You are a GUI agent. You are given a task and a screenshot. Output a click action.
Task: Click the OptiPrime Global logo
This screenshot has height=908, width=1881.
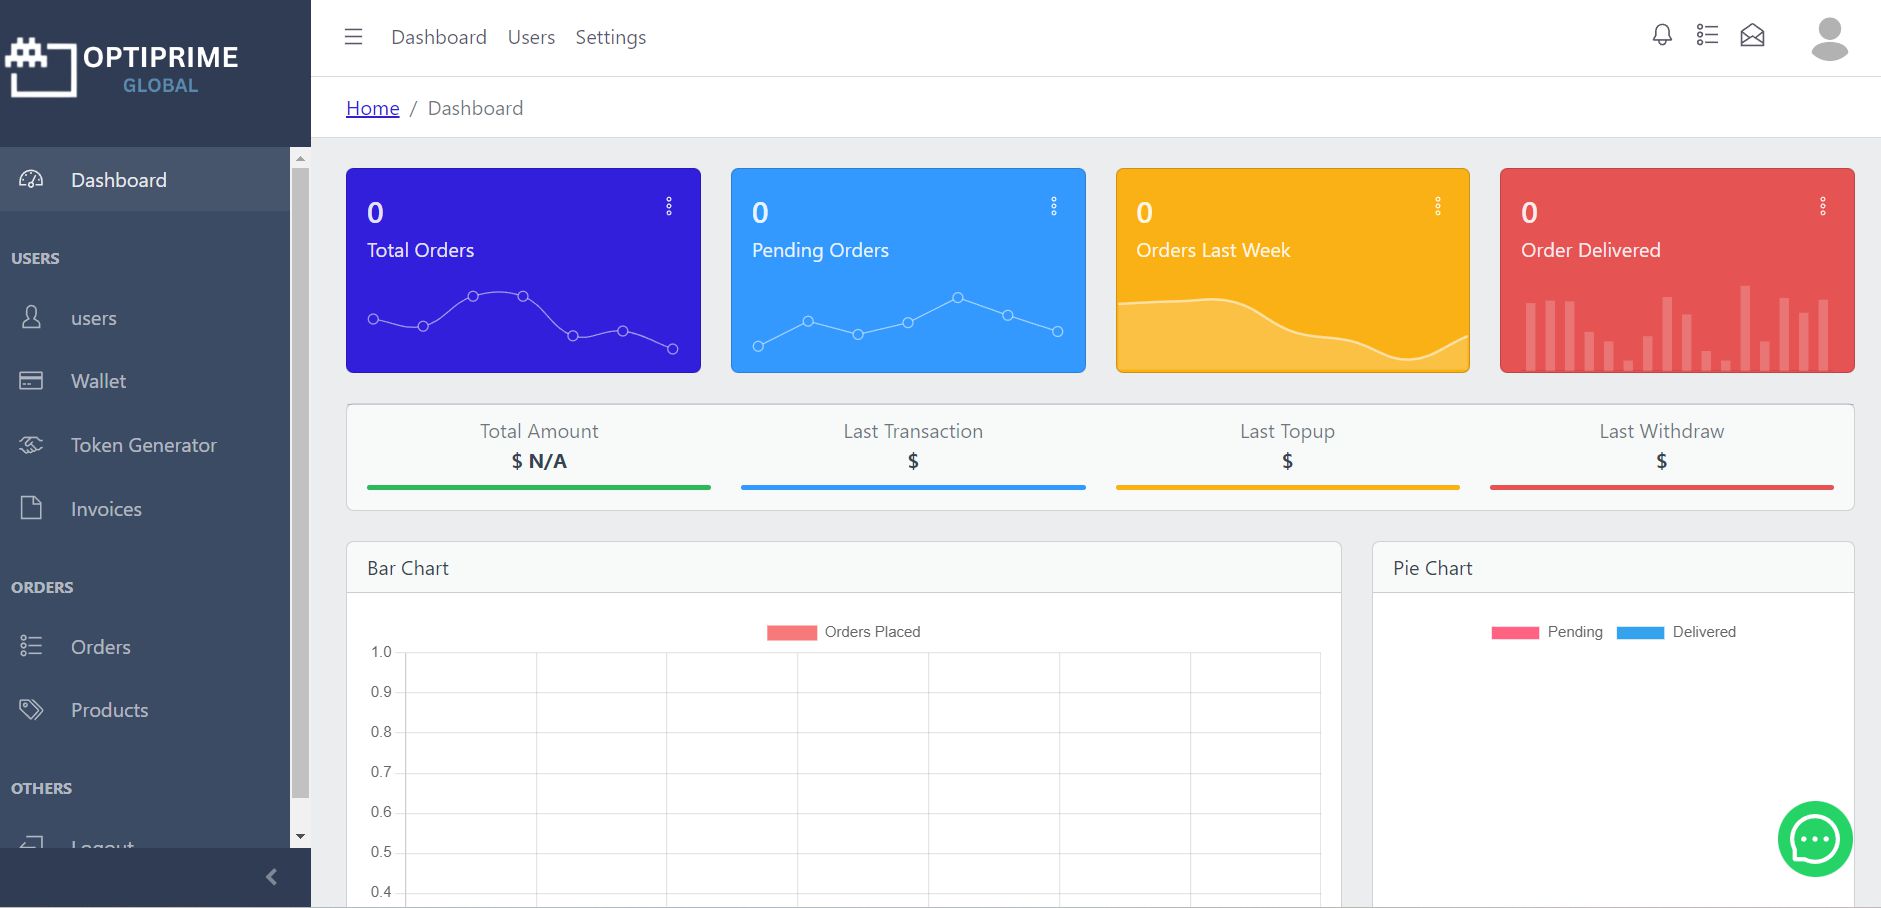(122, 68)
